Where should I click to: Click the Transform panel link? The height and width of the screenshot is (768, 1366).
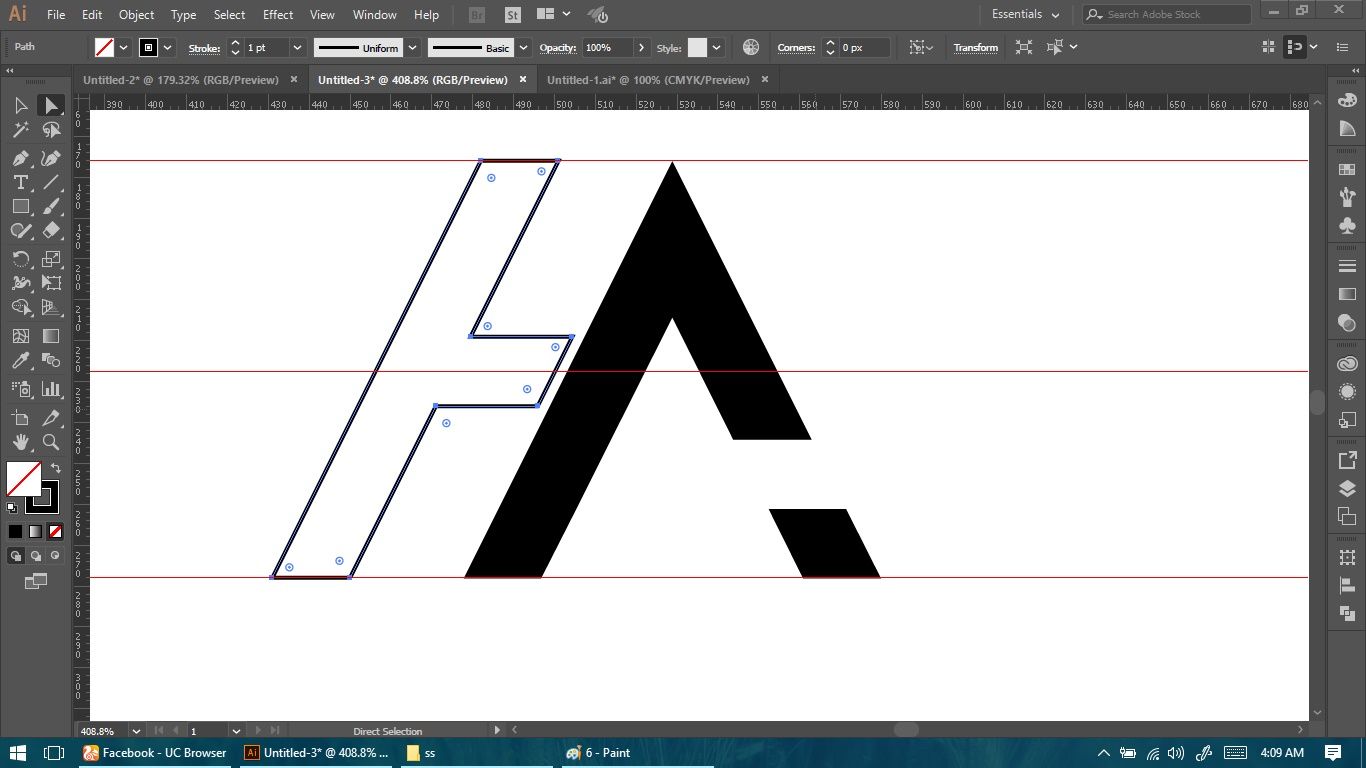[x=975, y=47]
